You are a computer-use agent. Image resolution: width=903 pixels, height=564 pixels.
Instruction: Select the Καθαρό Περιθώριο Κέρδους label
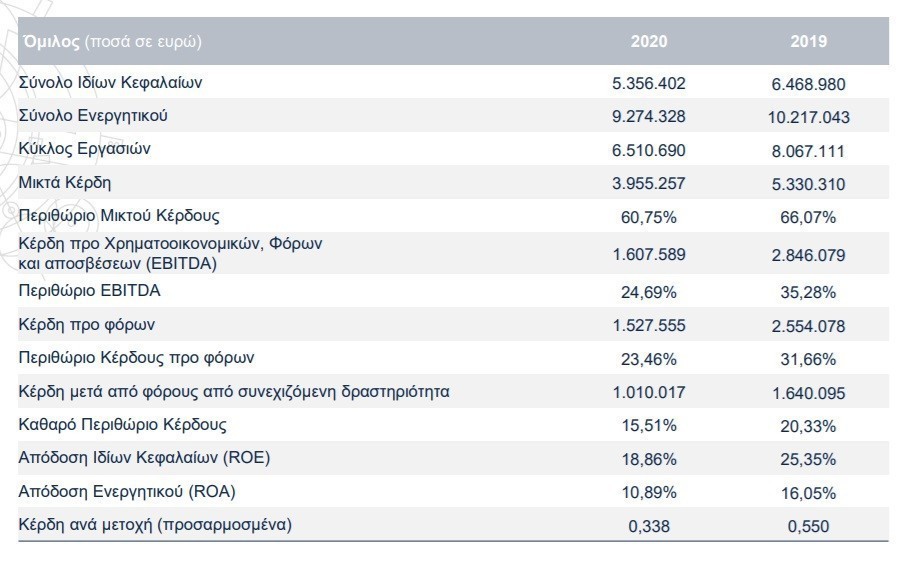pyautogui.click(x=122, y=425)
